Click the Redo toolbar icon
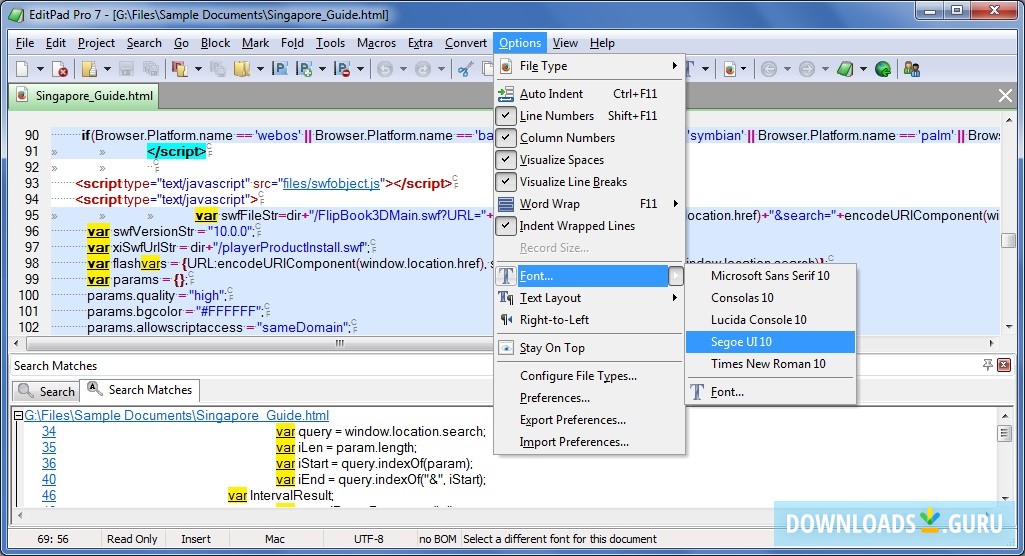The height and width of the screenshot is (556, 1025). click(423, 69)
